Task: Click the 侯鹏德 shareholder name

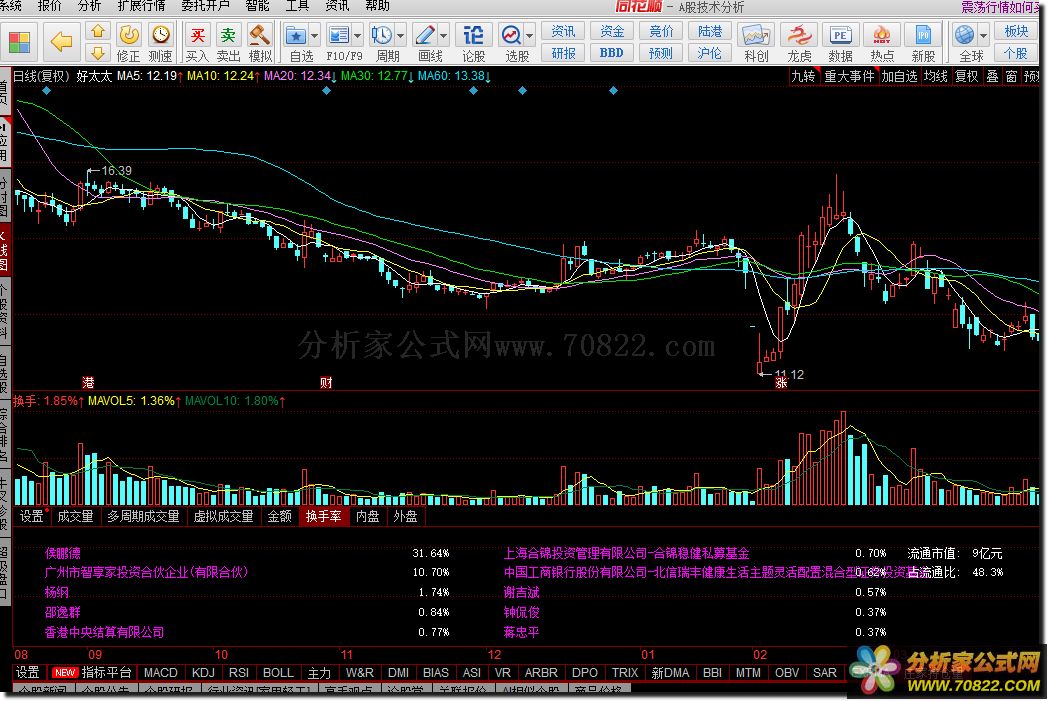Action: pos(62,553)
